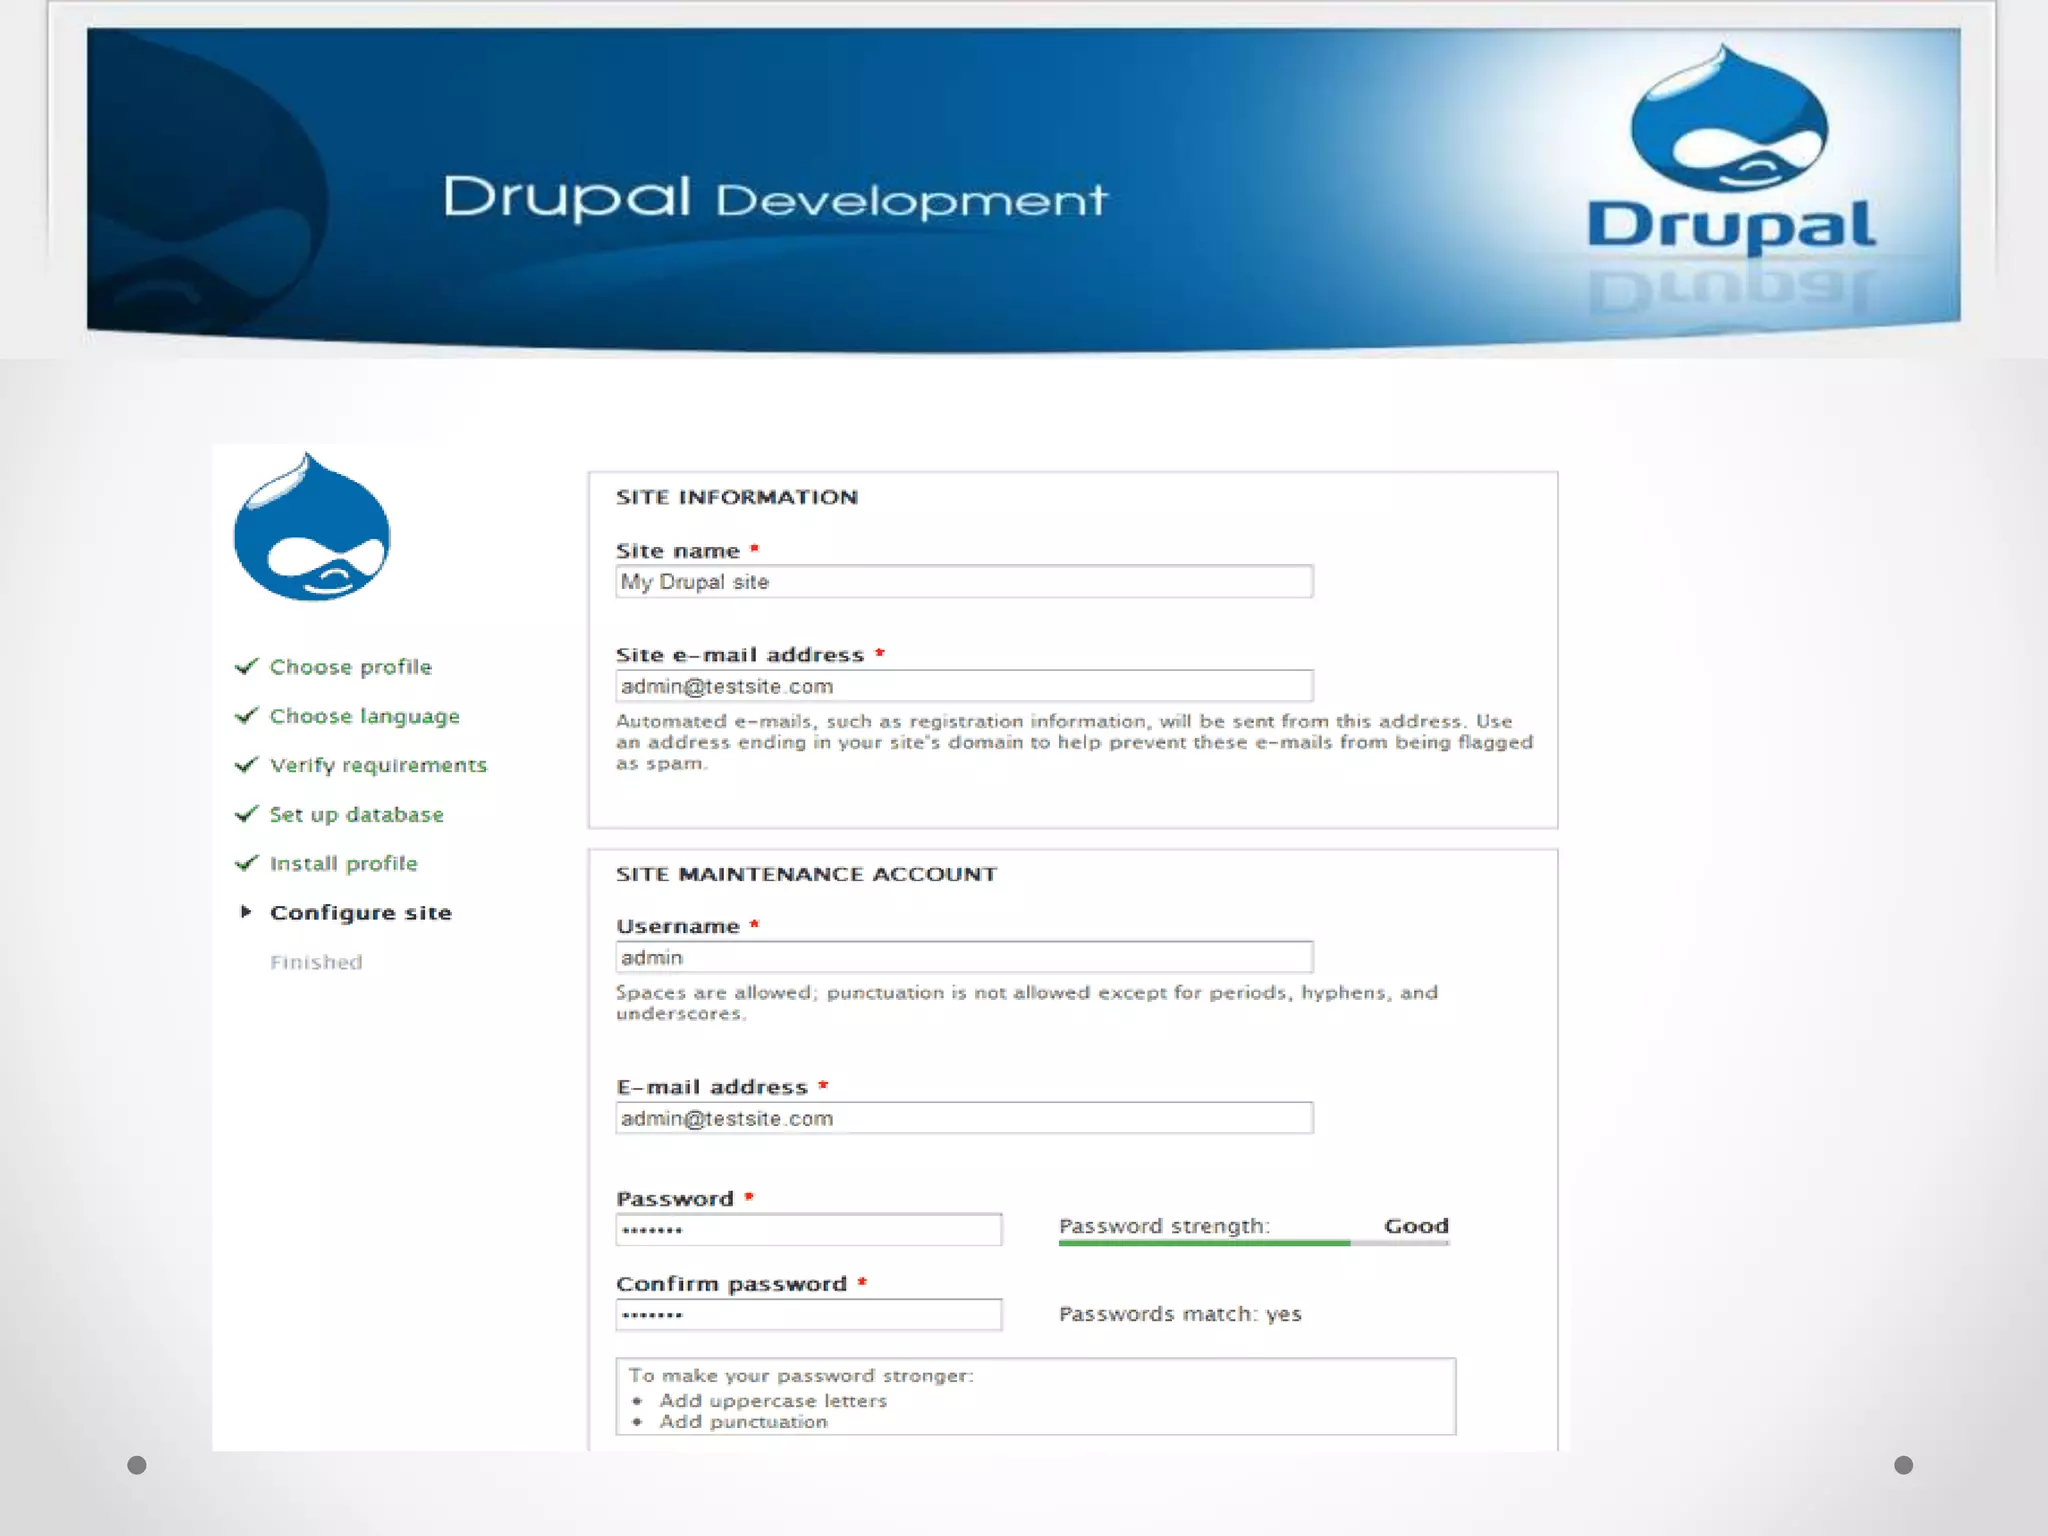Screen dimensions: 2048x1536
Task: Click the large Drupal logo in banner
Action: [x=1730, y=150]
